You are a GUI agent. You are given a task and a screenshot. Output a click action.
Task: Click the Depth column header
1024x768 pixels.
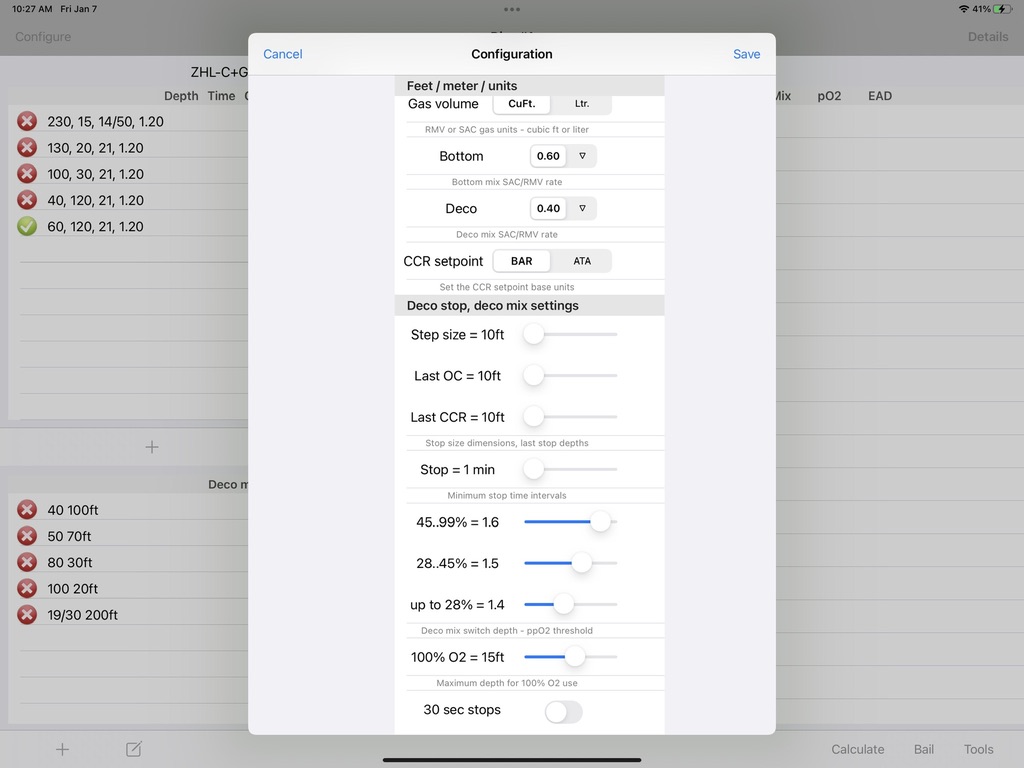[x=181, y=96]
